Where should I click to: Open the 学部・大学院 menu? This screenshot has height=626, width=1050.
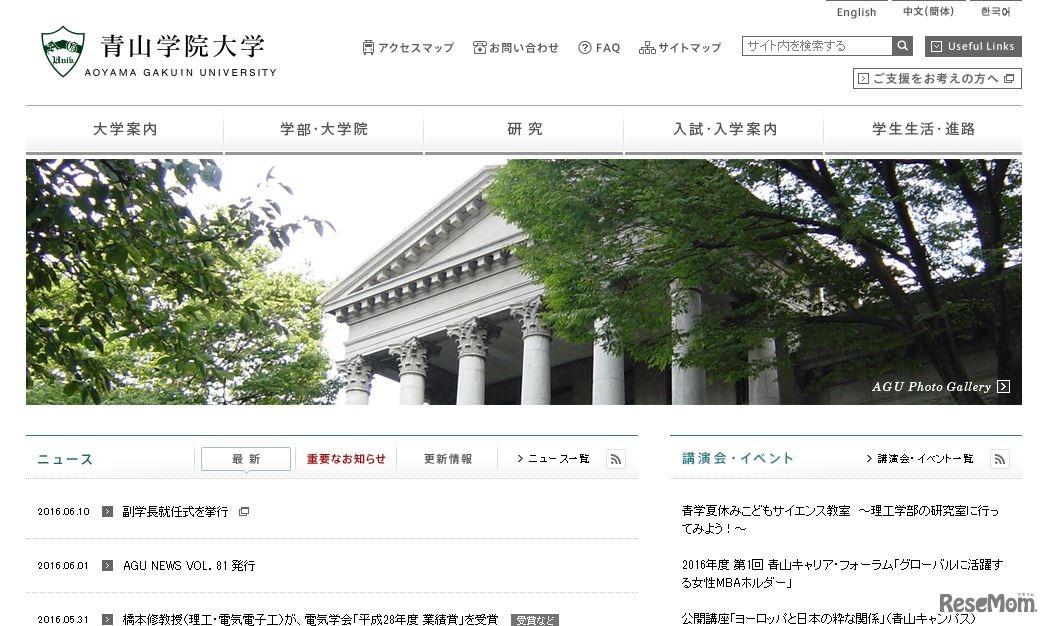[323, 129]
